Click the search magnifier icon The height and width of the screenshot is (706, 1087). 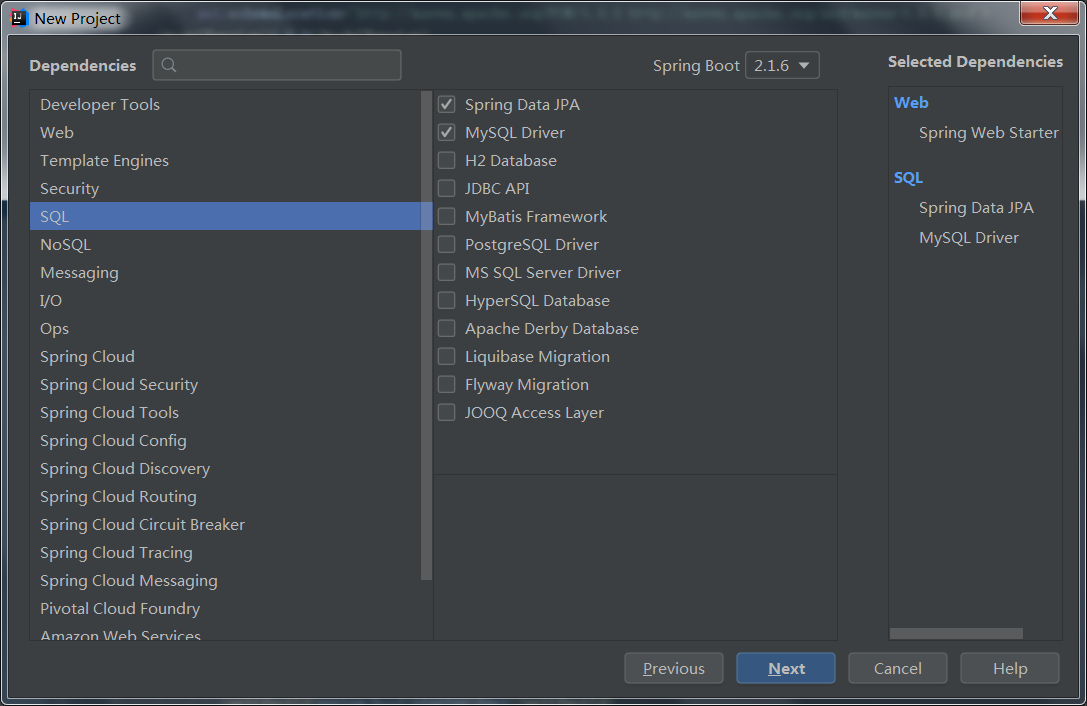click(x=168, y=65)
